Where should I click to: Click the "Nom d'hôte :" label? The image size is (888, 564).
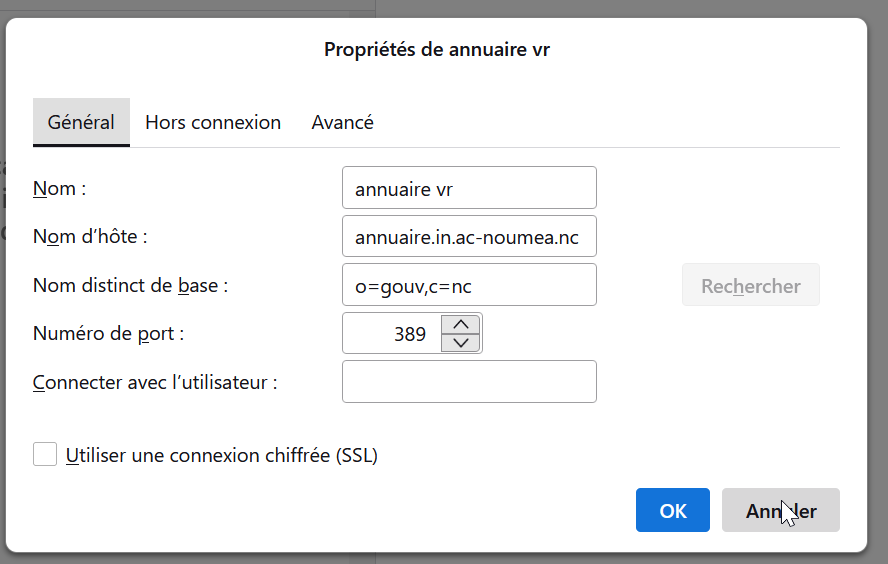[x=90, y=237]
